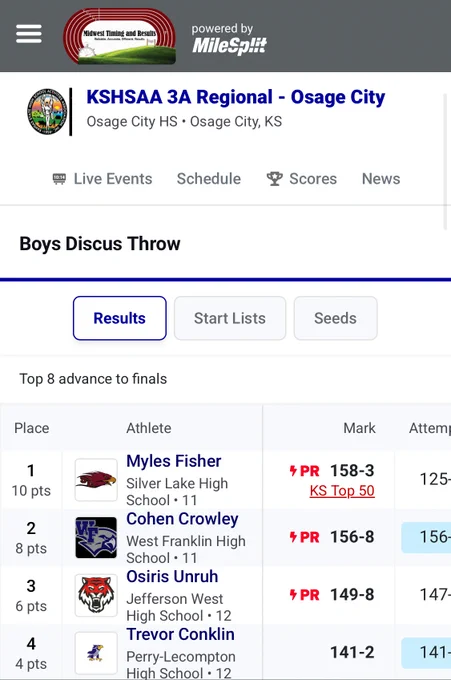Screen dimensions: 451x680
Task: Click the Midwest Timing and Results logo
Action: [120, 36]
